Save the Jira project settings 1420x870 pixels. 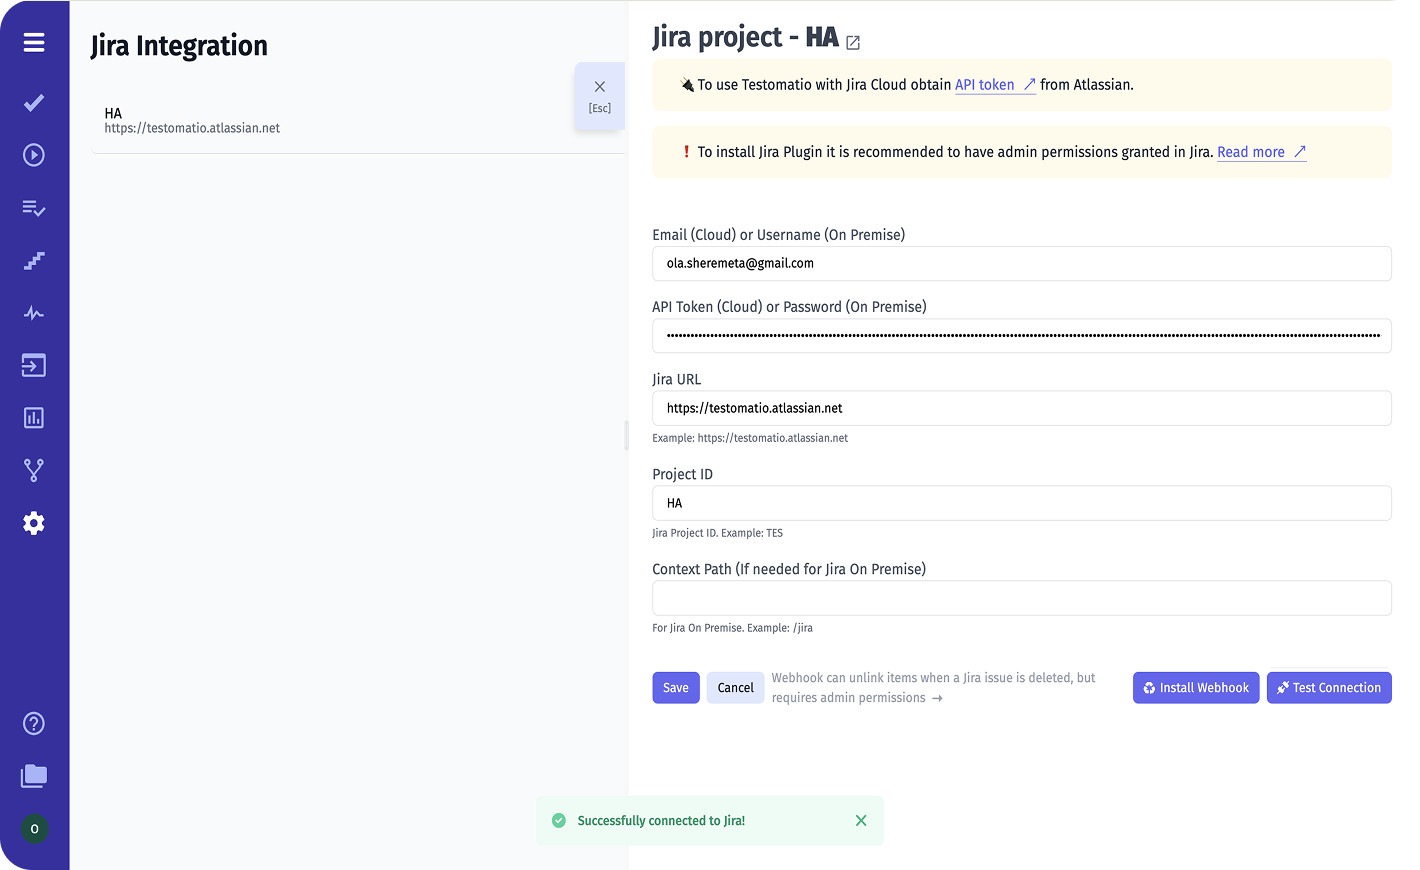[676, 688]
